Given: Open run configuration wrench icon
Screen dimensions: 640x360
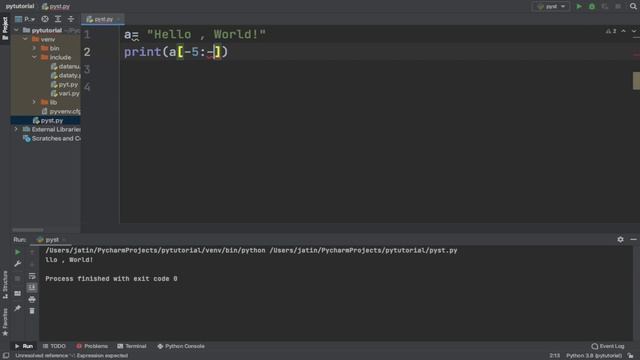Looking at the screenshot, I should [x=18, y=264].
